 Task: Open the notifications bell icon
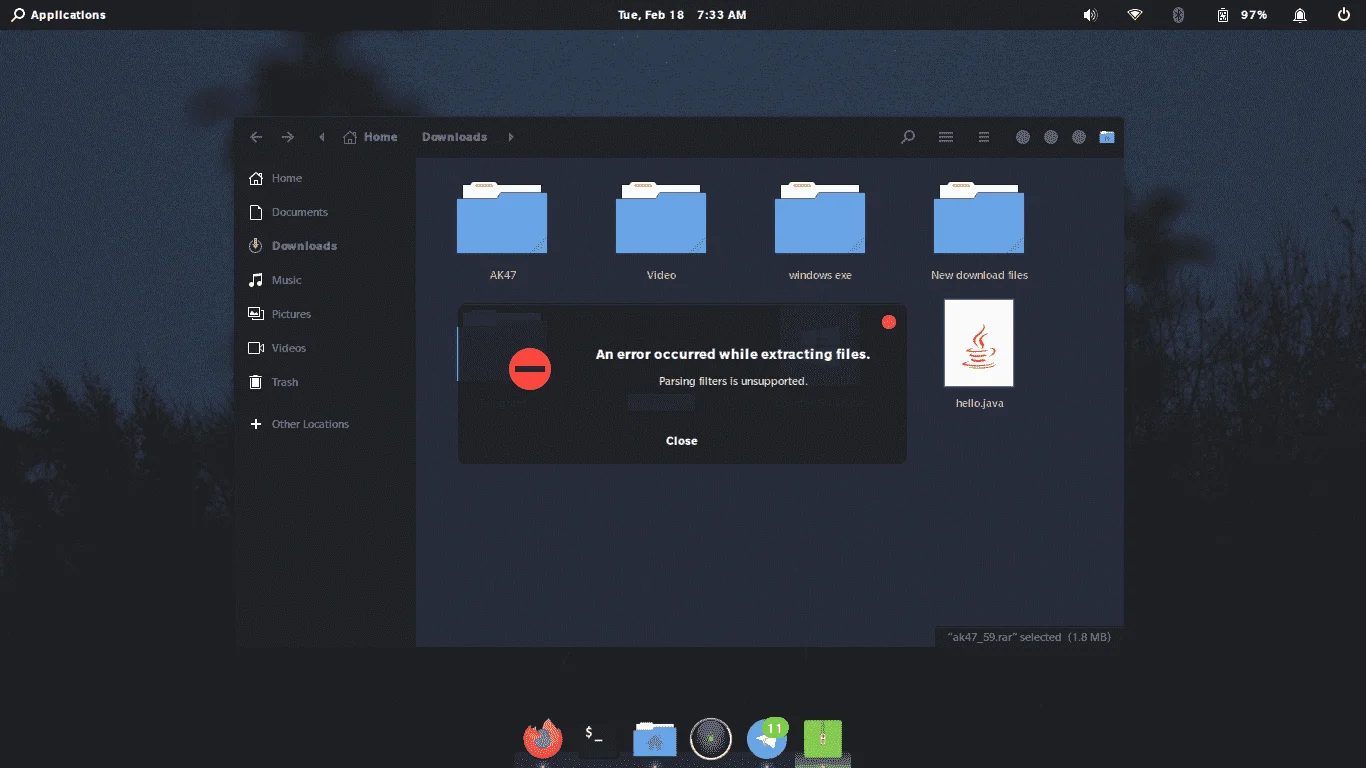pyautogui.click(x=1300, y=15)
